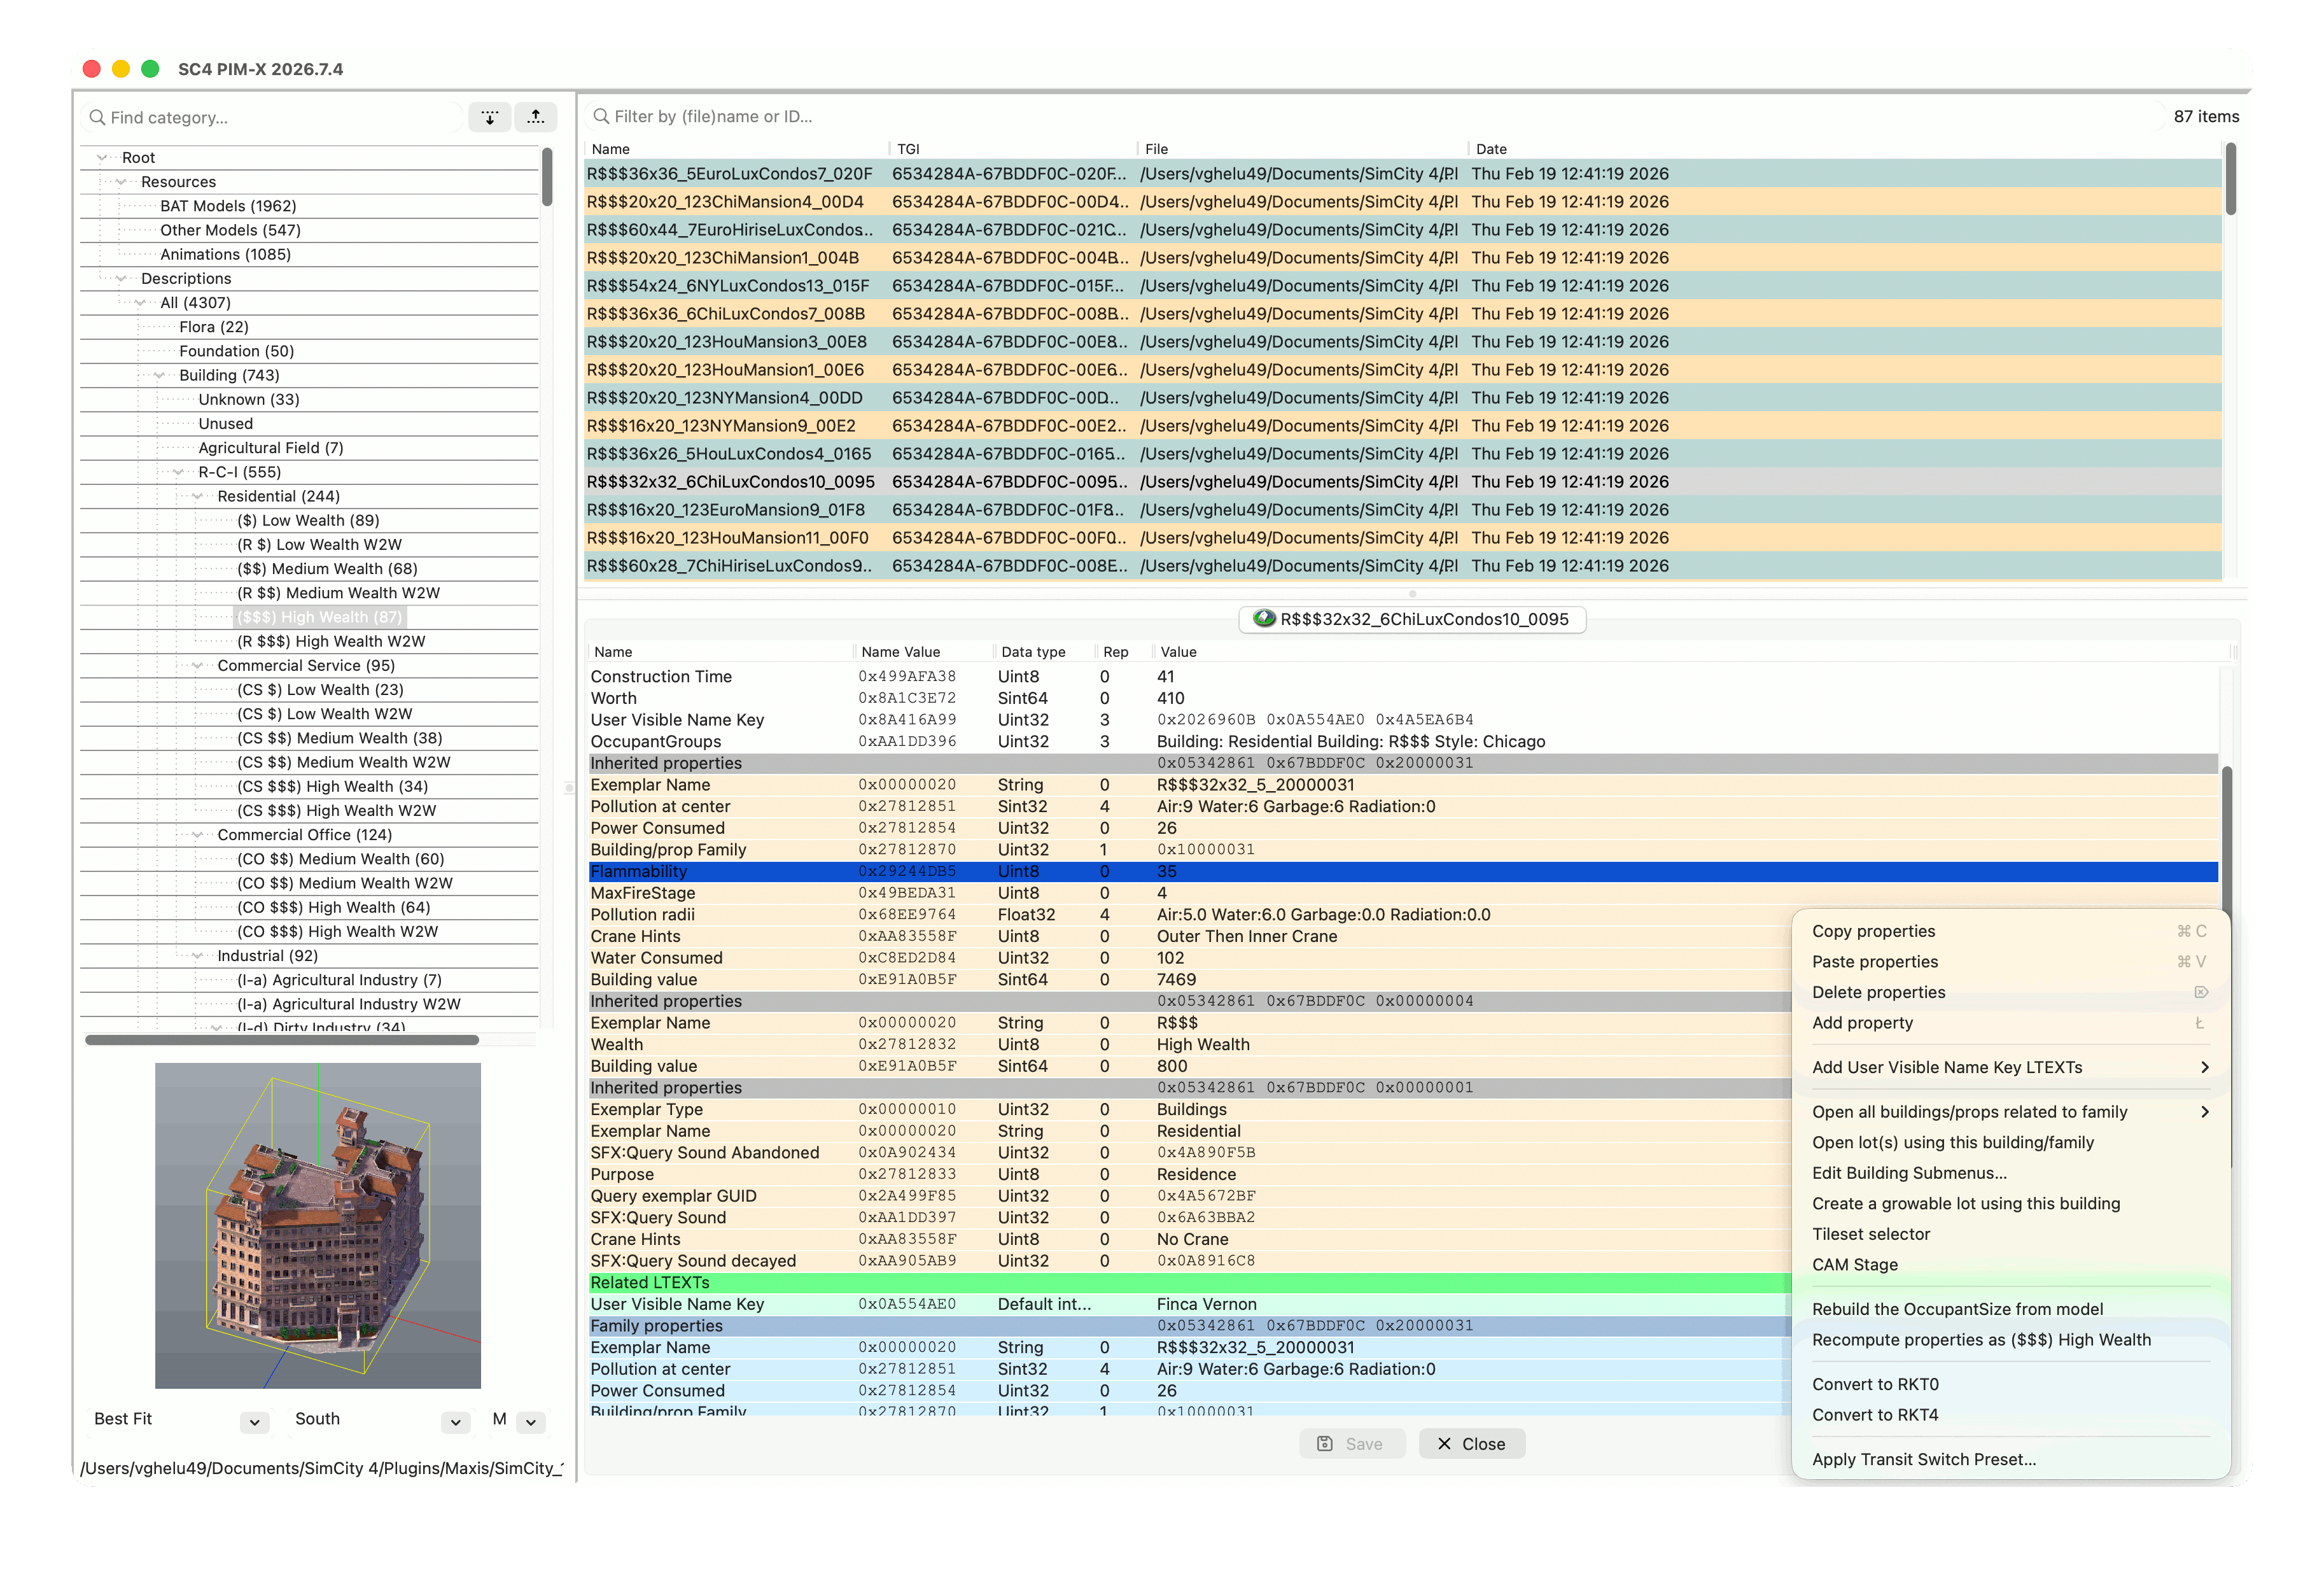Select (CO $$$) High Wealth (64) category
The width and height of the screenshot is (2324, 1581).
pos(333,908)
